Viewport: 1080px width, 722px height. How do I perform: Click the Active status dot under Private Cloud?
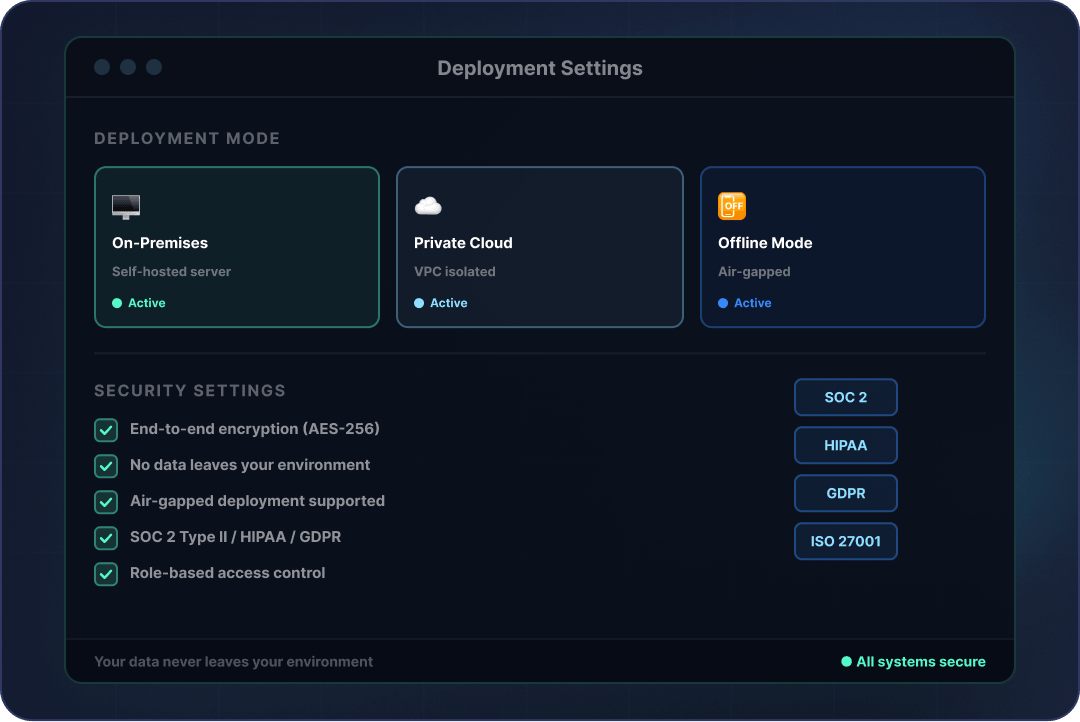tap(419, 303)
